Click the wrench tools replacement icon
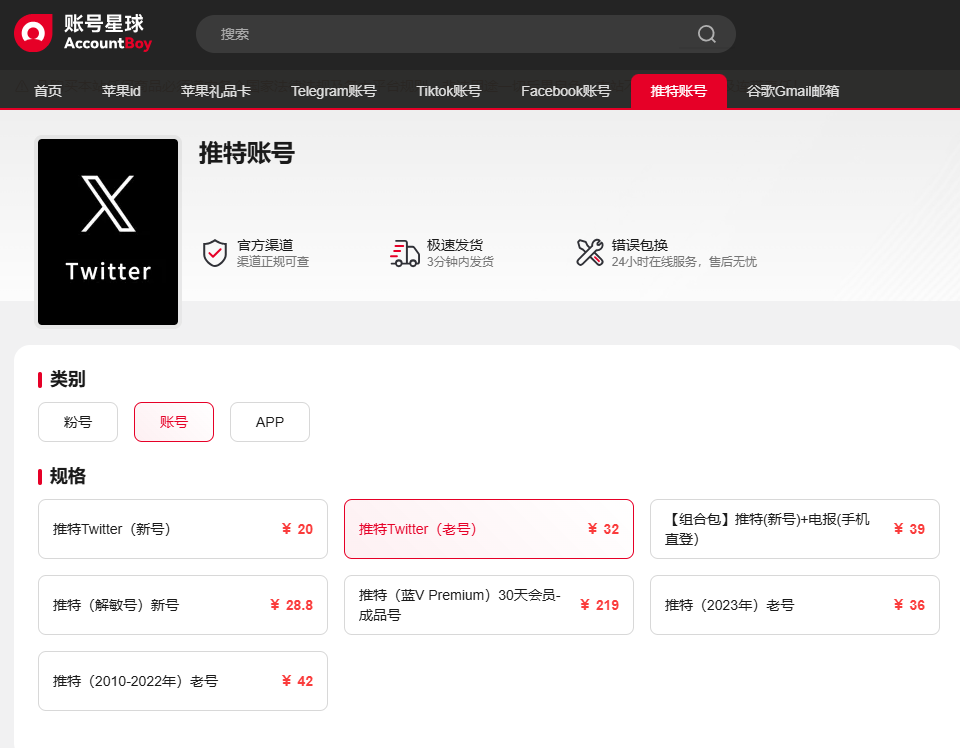Viewport: 960px width, 748px height. tap(590, 253)
